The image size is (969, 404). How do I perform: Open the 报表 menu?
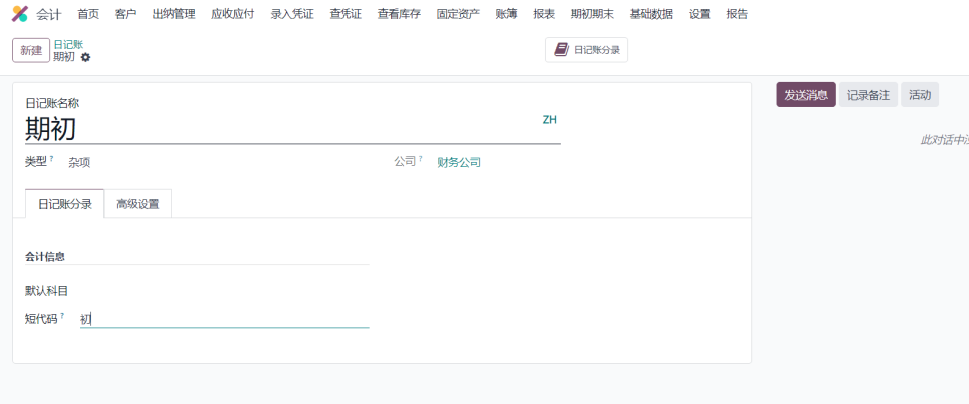pyautogui.click(x=544, y=14)
